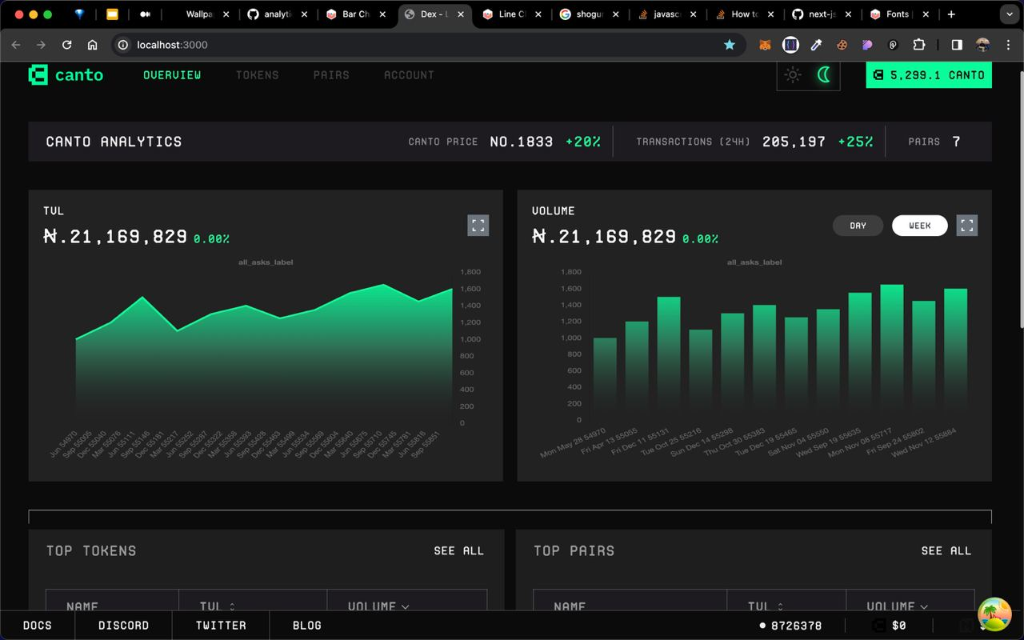Screen dimensions: 1024x640
Task: Expand the Volume chart to fullscreen
Action: [x=967, y=225]
